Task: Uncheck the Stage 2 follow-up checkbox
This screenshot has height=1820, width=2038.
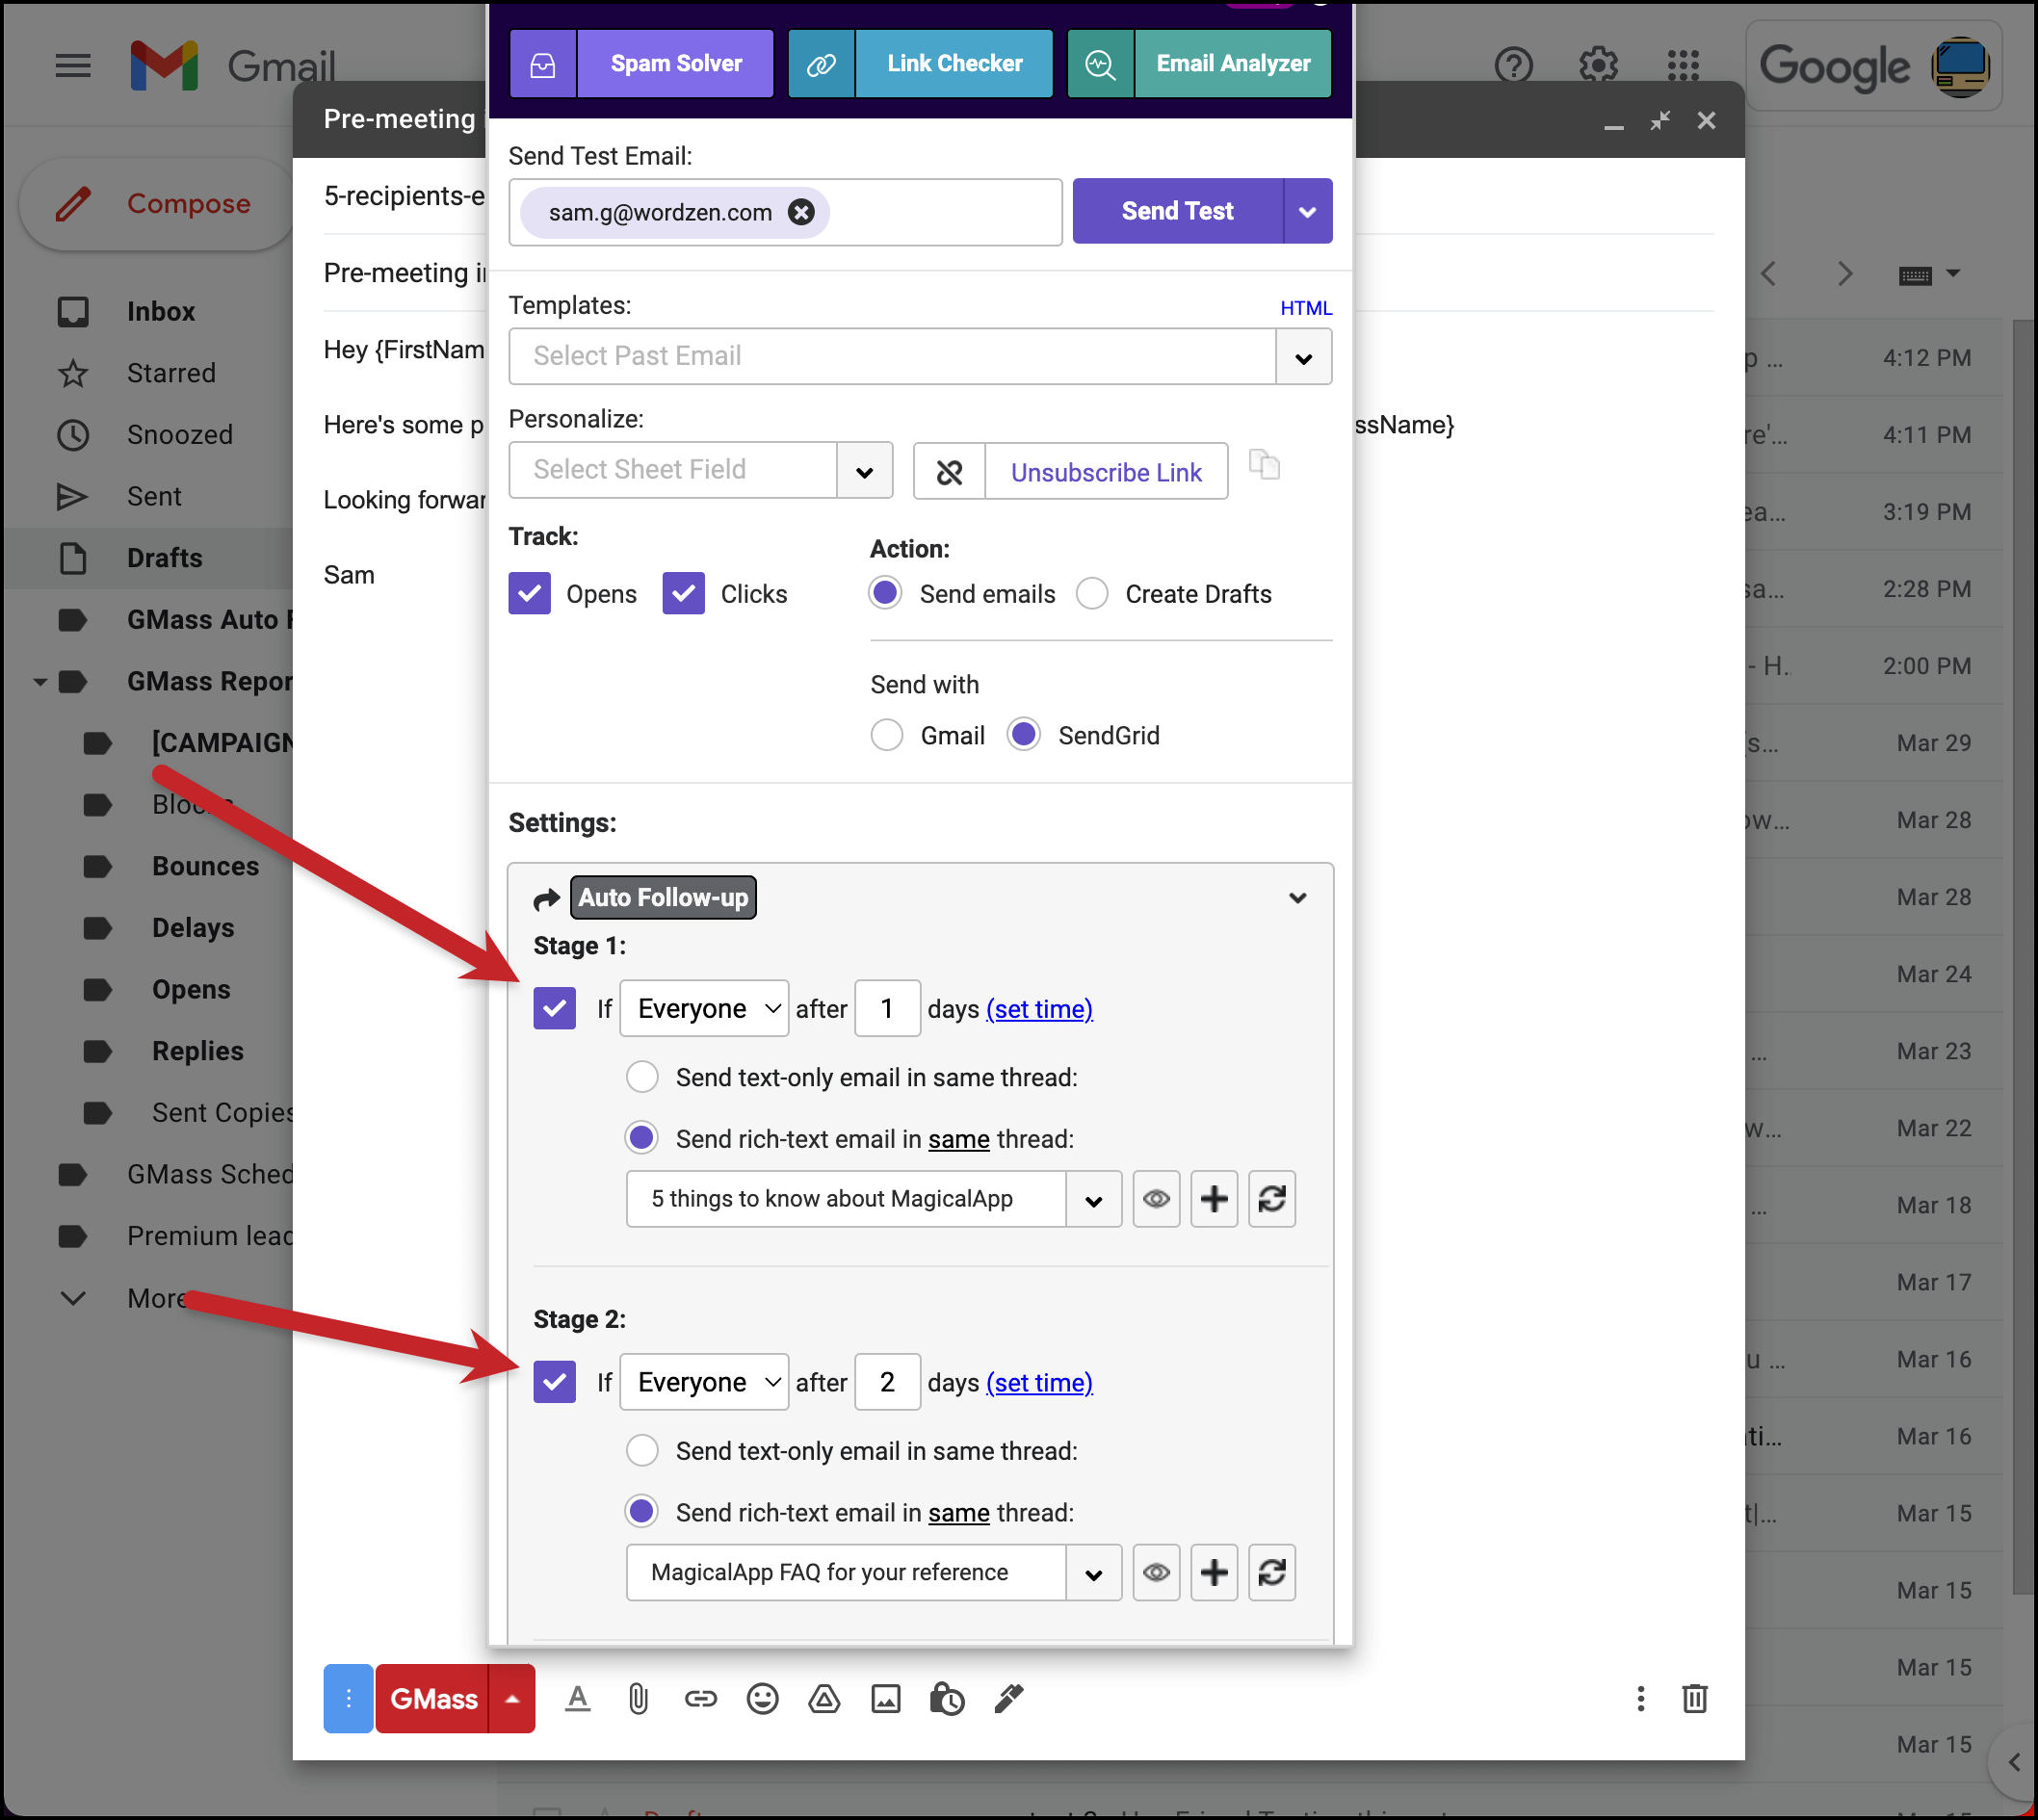Action: pyautogui.click(x=554, y=1383)
